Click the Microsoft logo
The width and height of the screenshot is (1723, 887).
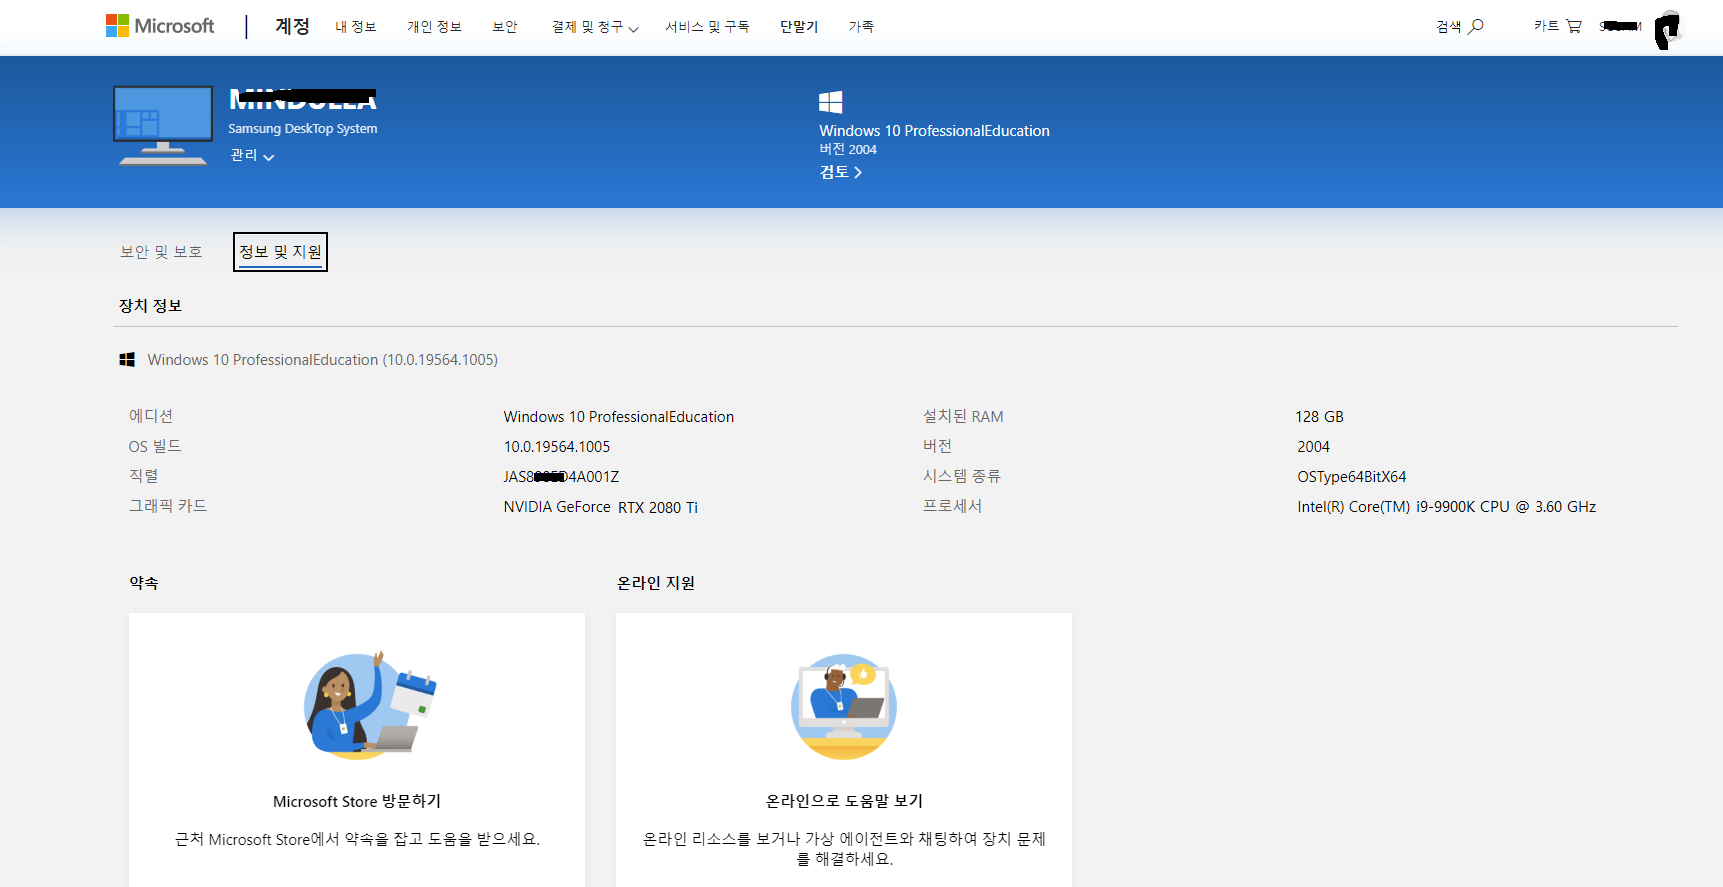tap(160, 26)
